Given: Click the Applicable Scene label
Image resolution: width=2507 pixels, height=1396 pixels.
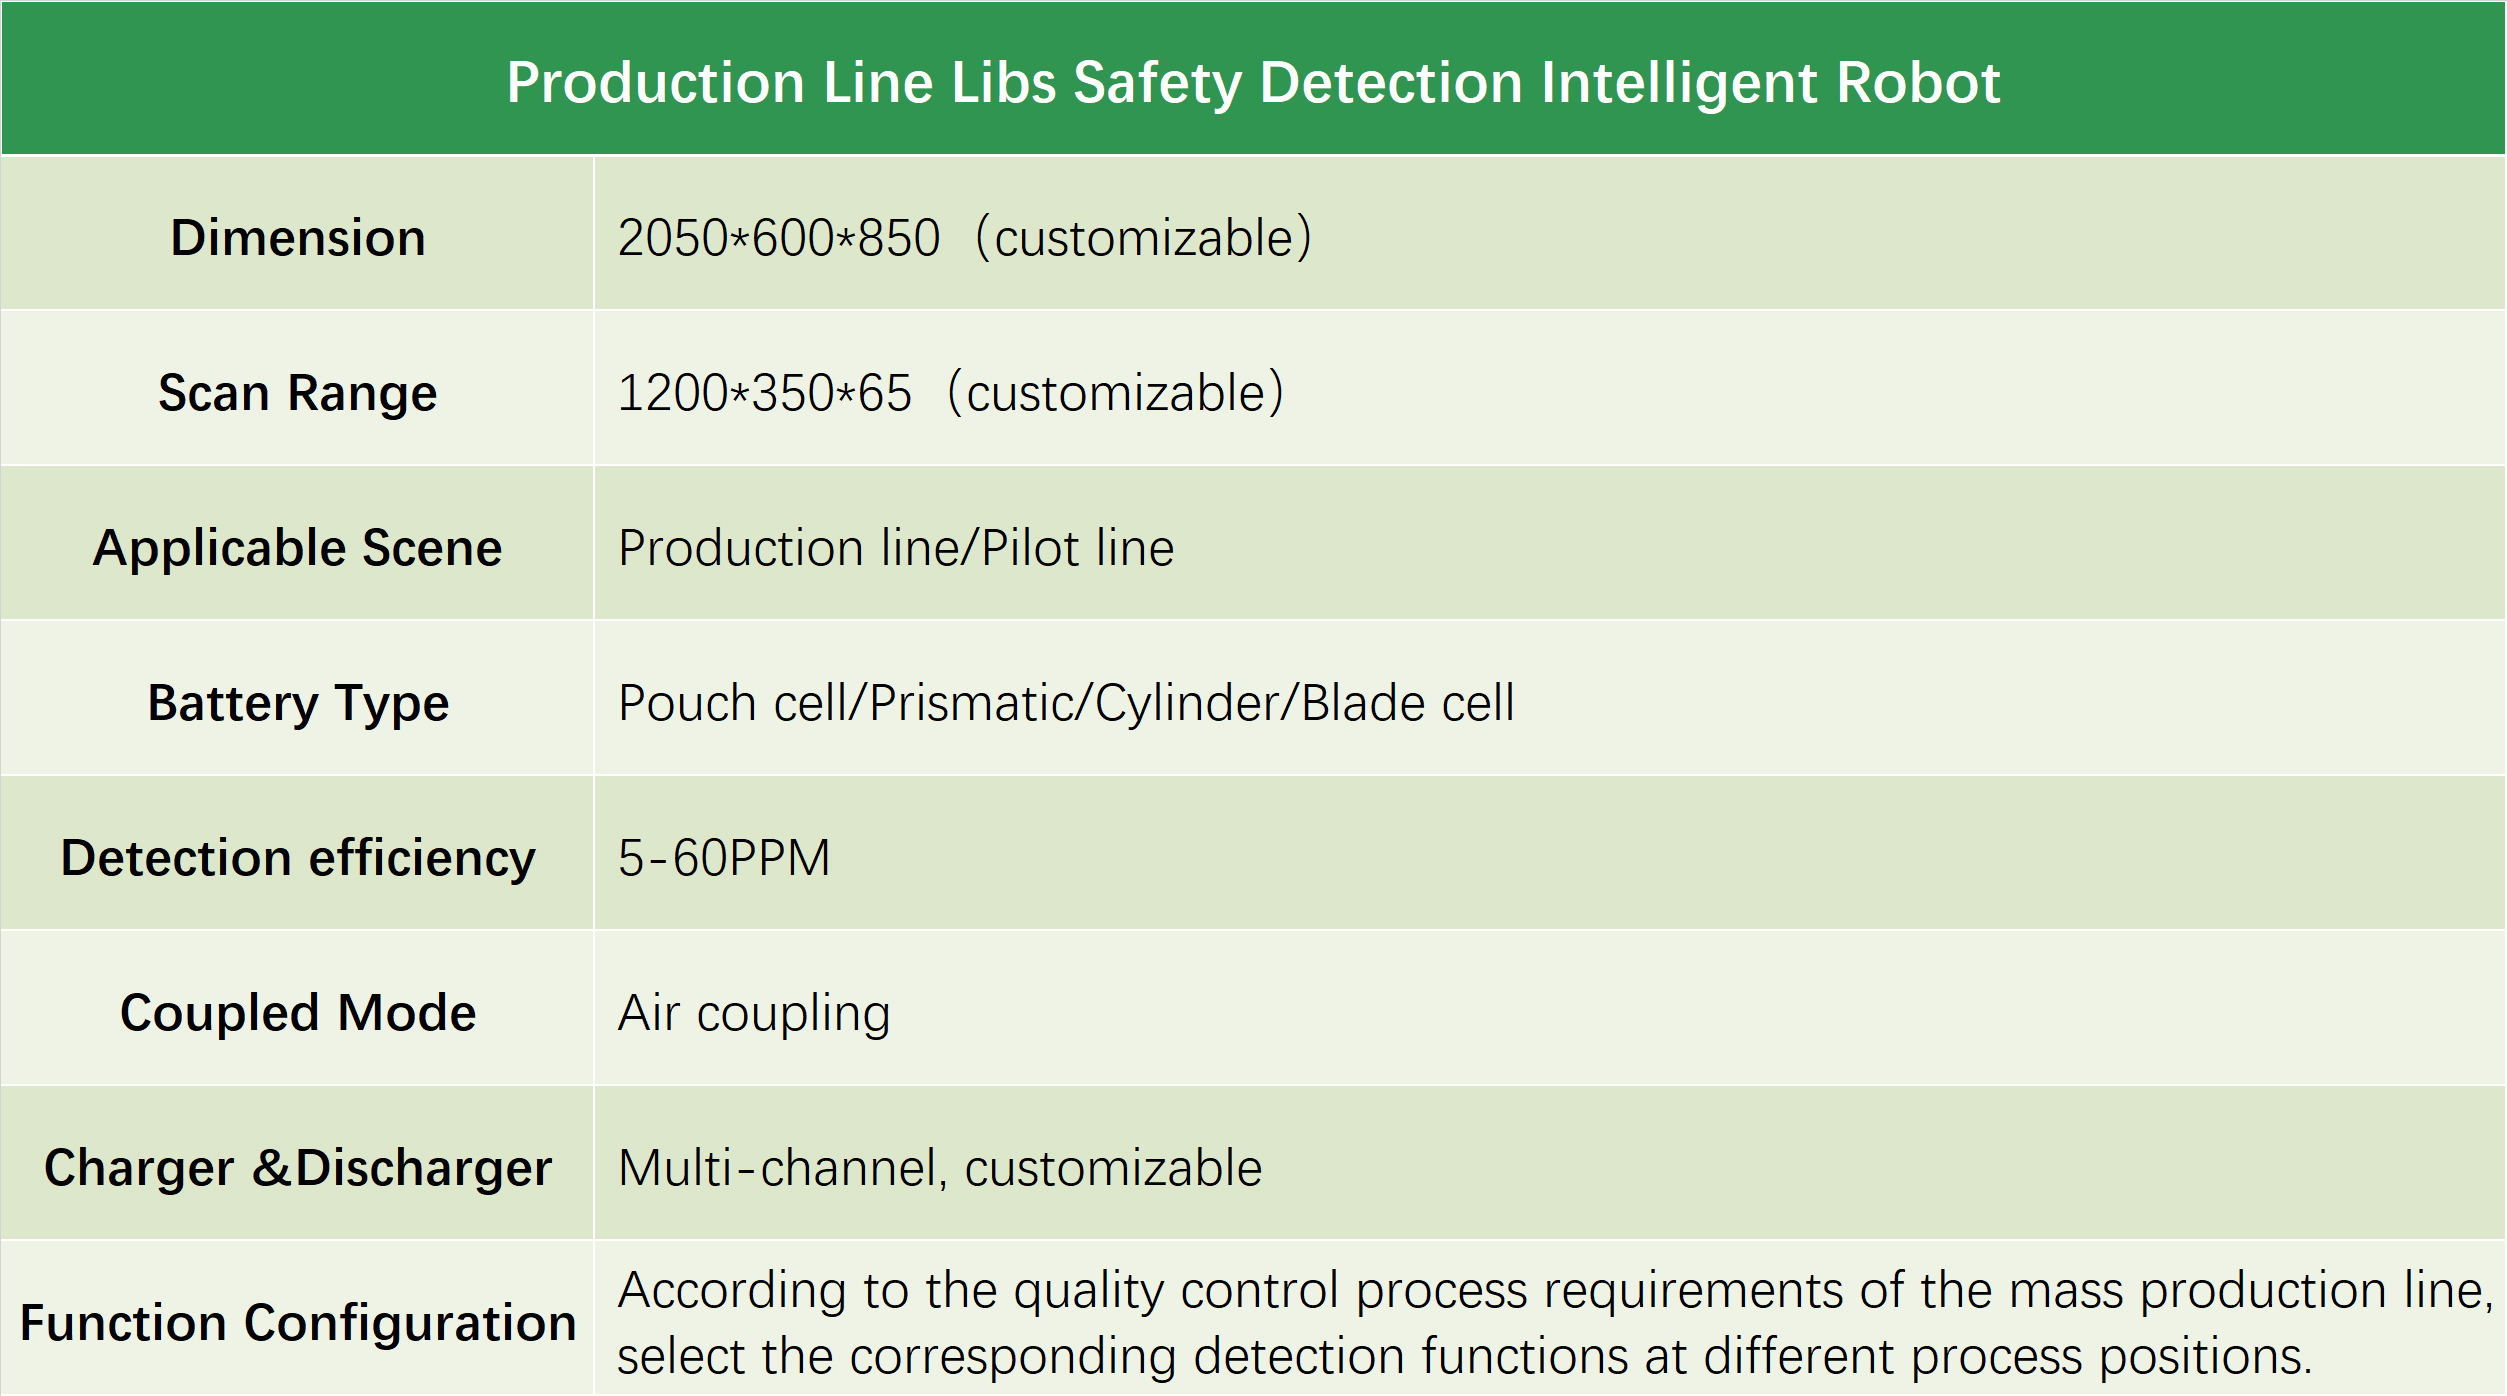Looking at the screenshot, I should pos(298,548).
